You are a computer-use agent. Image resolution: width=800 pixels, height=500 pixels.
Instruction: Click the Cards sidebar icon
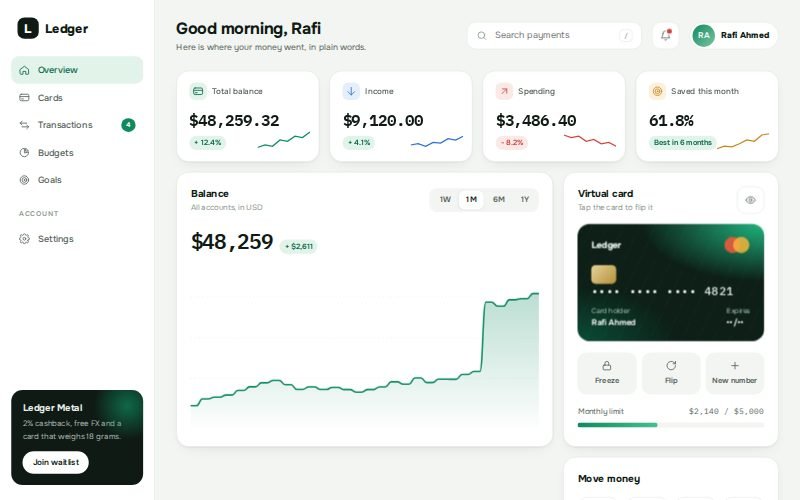(24, 97)
